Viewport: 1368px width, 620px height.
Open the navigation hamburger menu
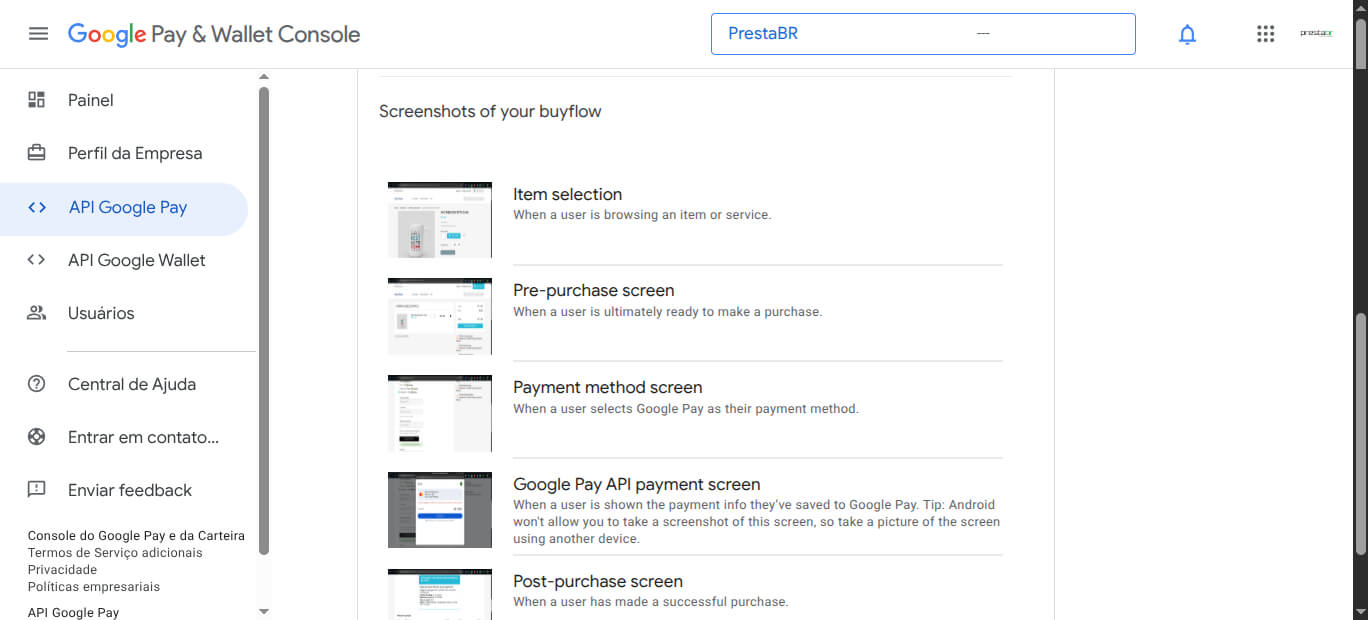[38, 33]
